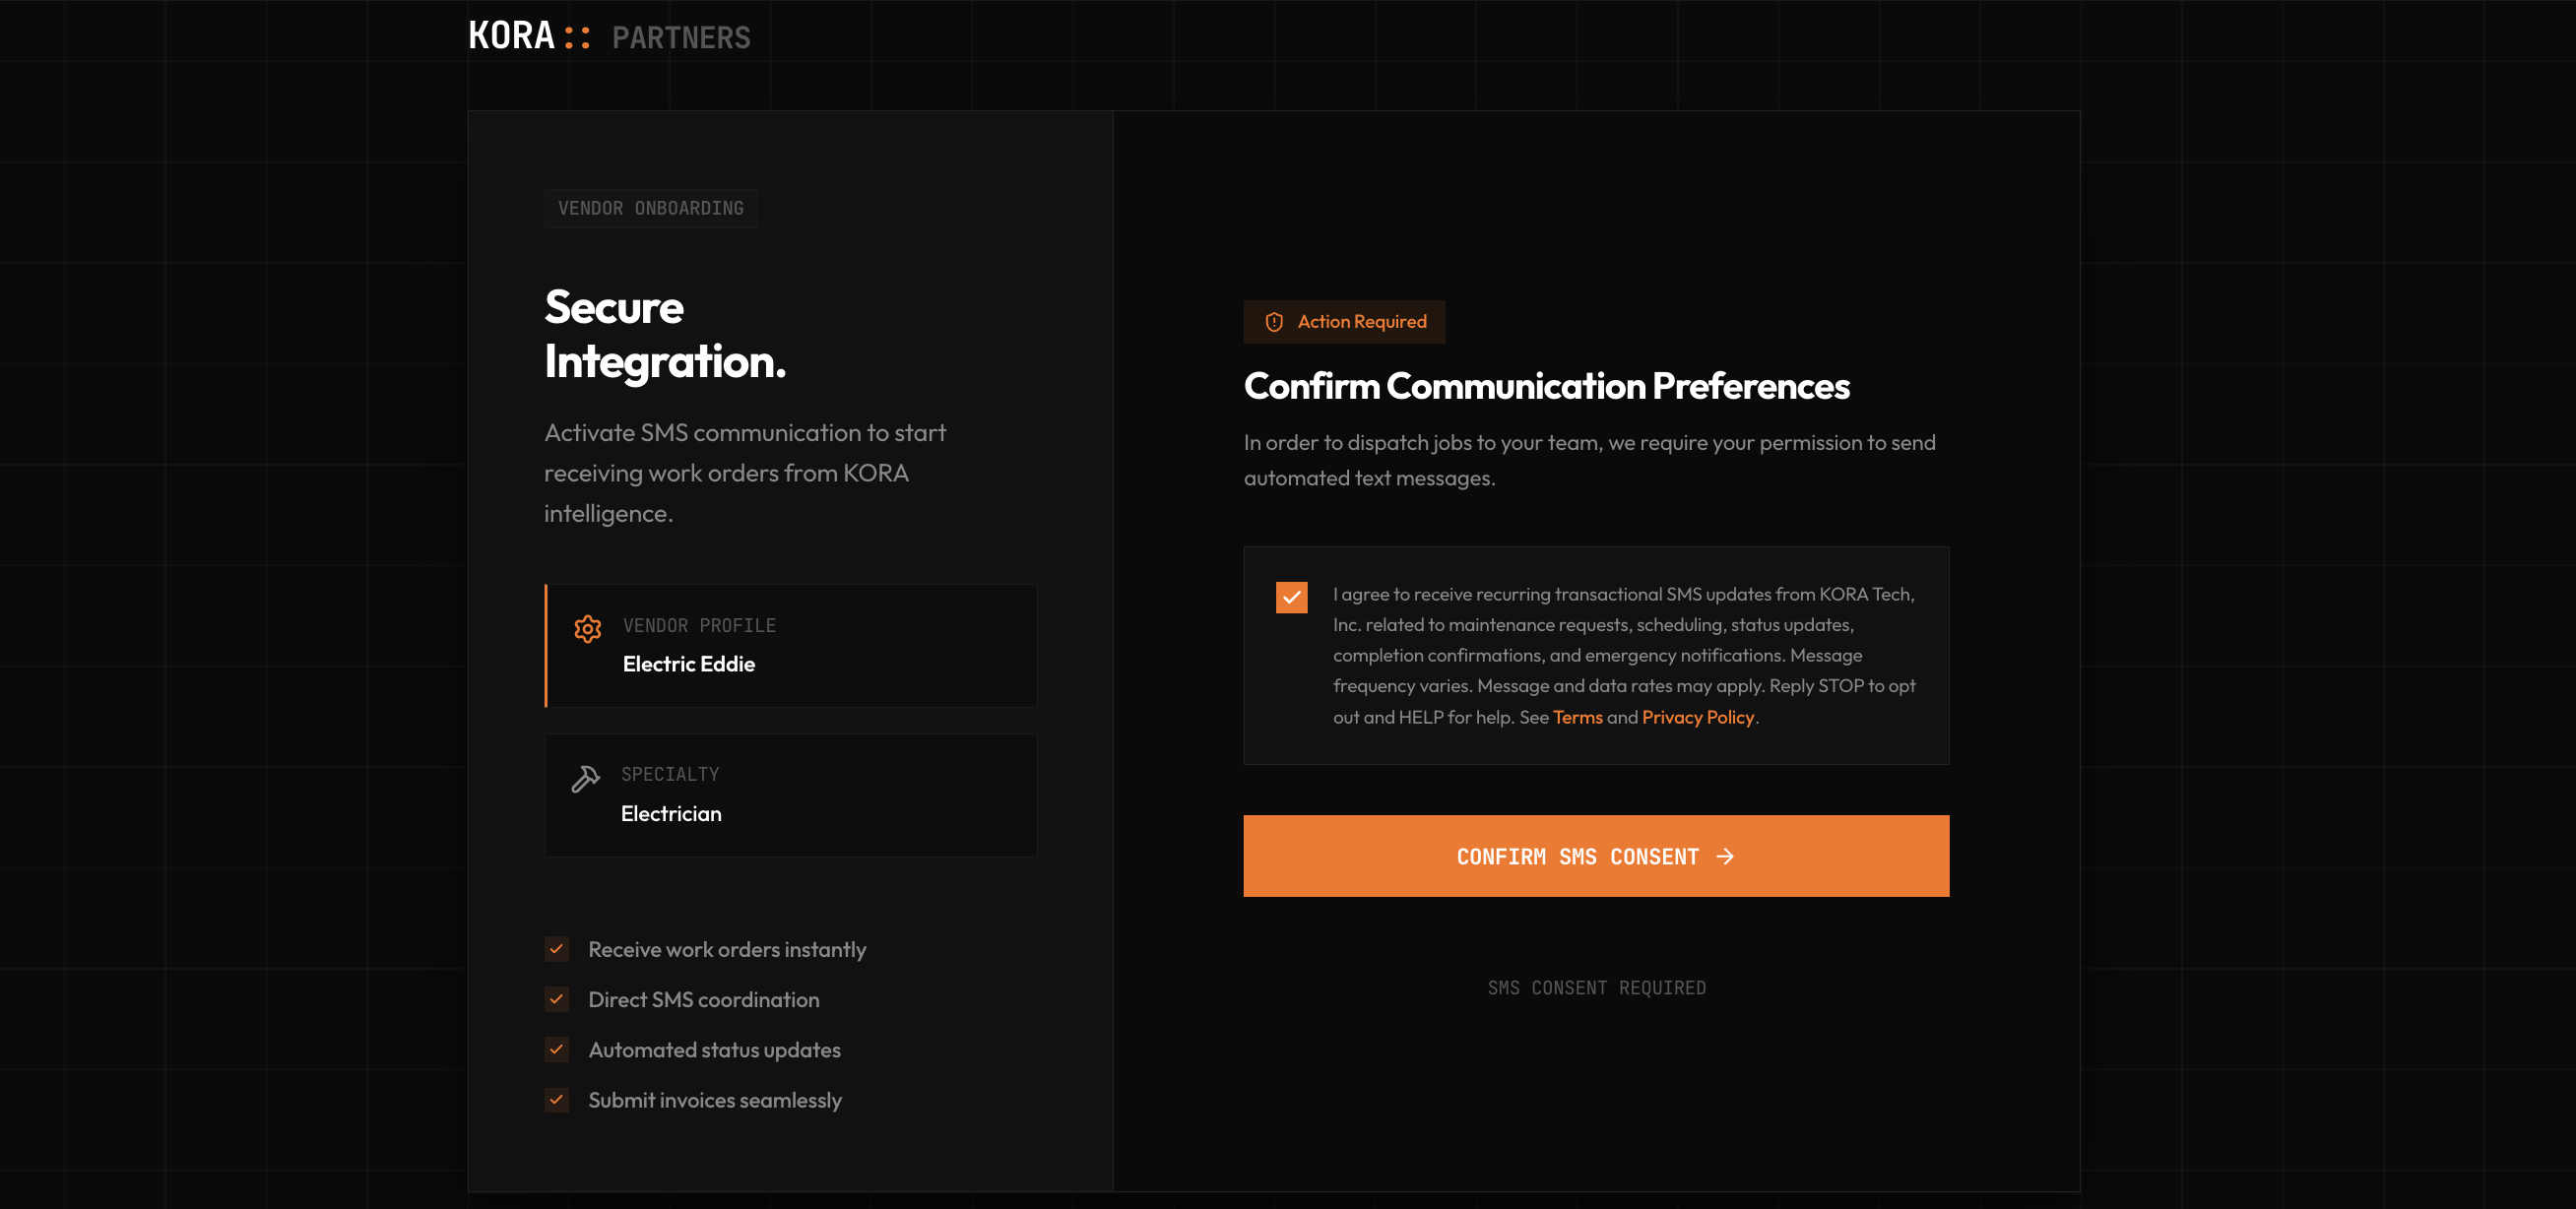The image size is (2576, 1209).
Task: Click the KORA logo text
Action: (511, 36)
